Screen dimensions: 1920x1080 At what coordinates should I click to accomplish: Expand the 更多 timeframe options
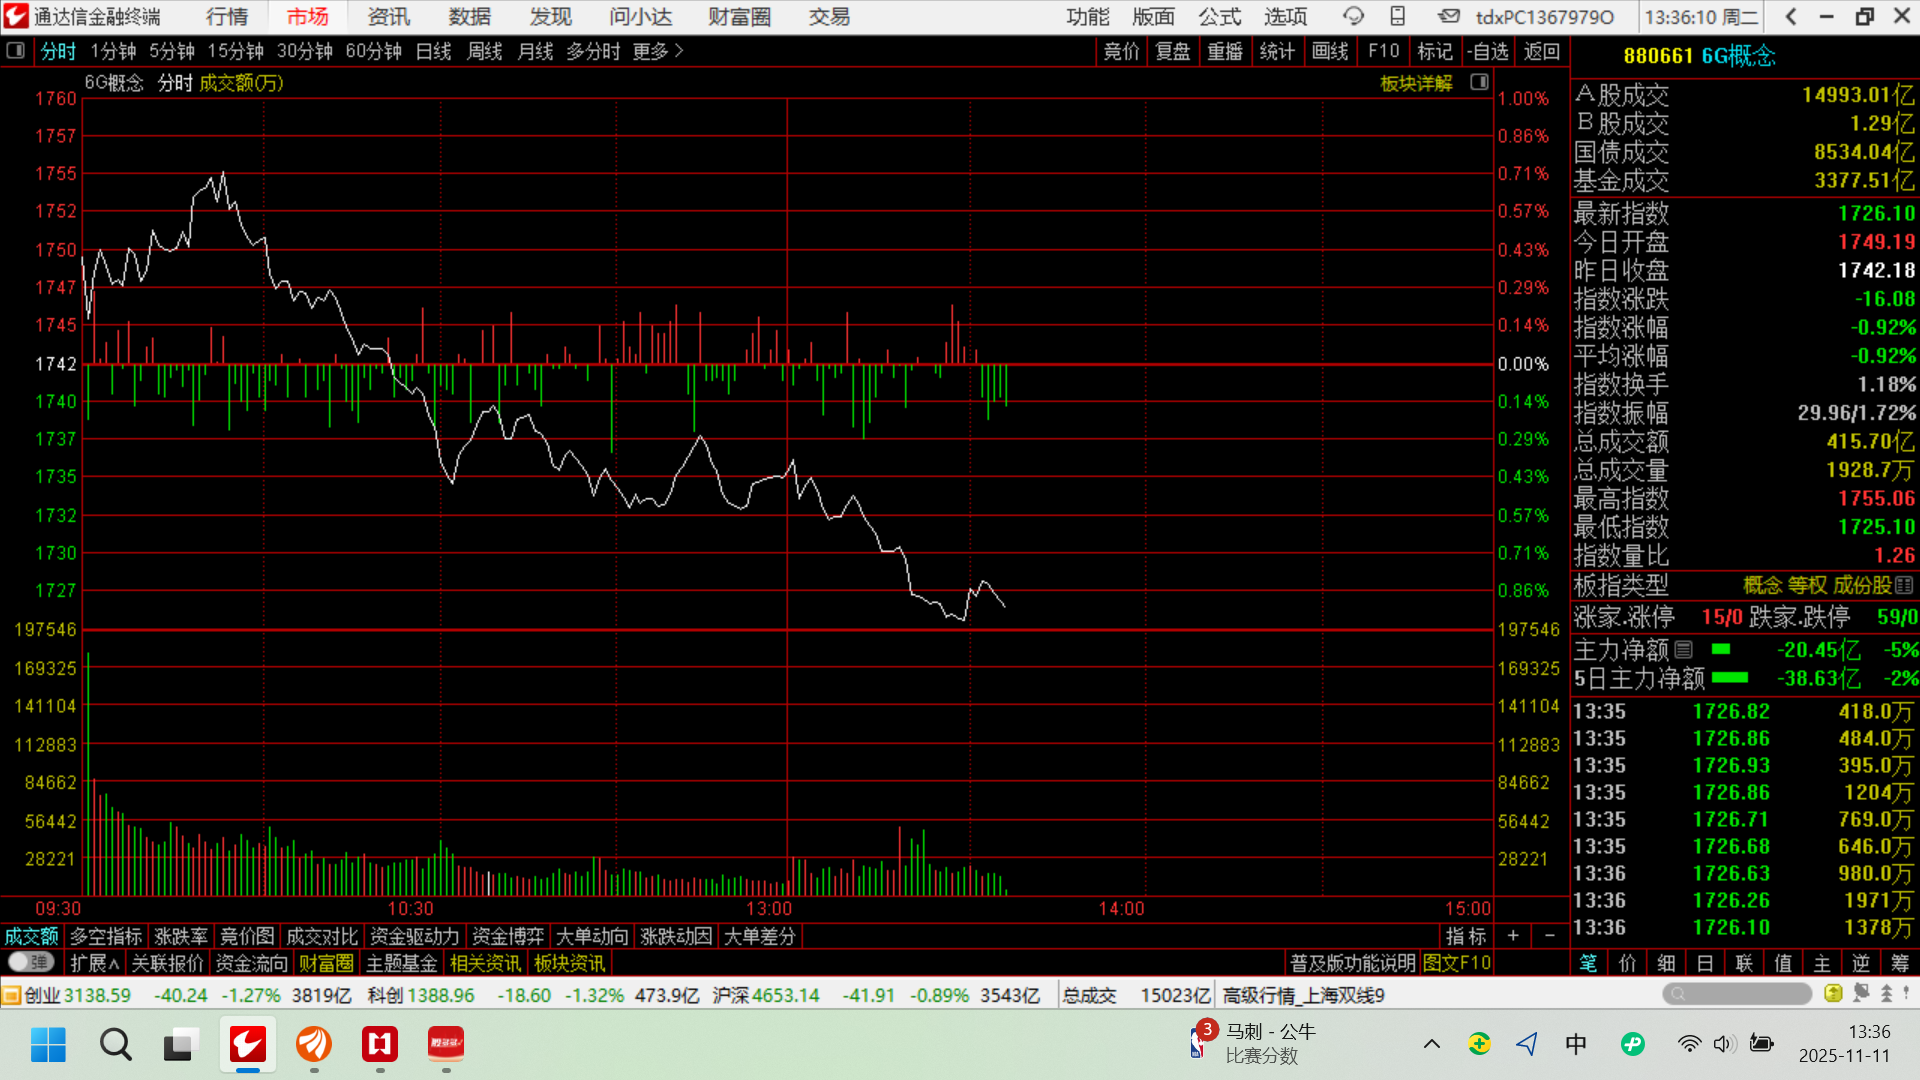tap(658, 51)
